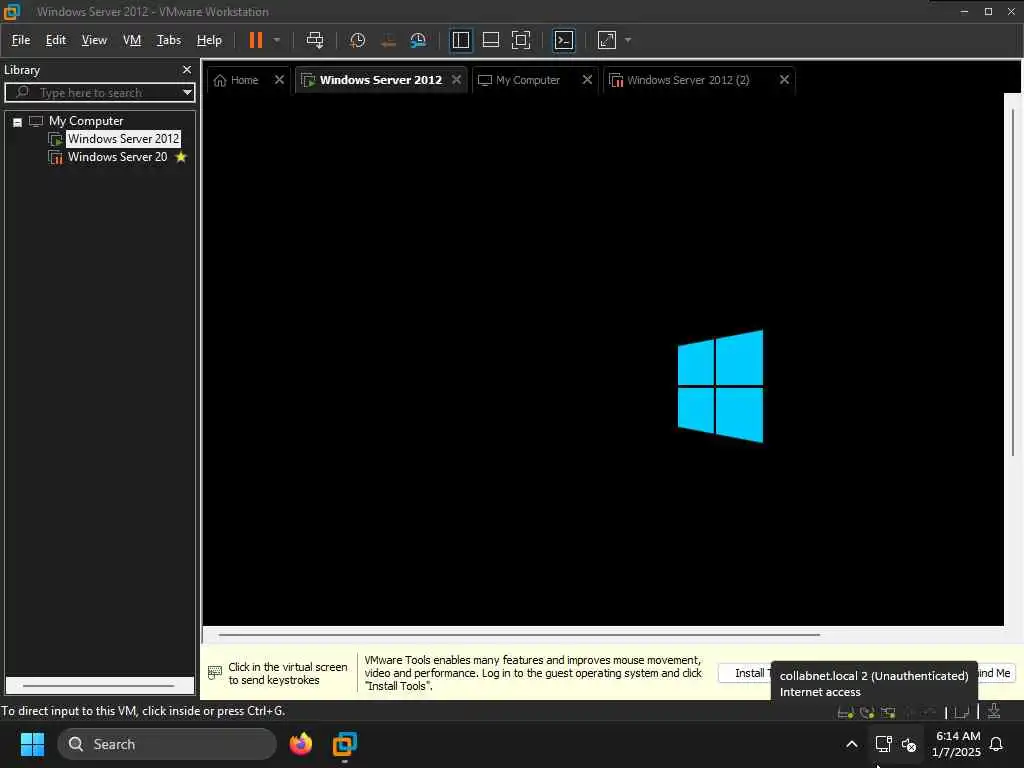Toggle the thumbnail bar view

coord(490,40)
